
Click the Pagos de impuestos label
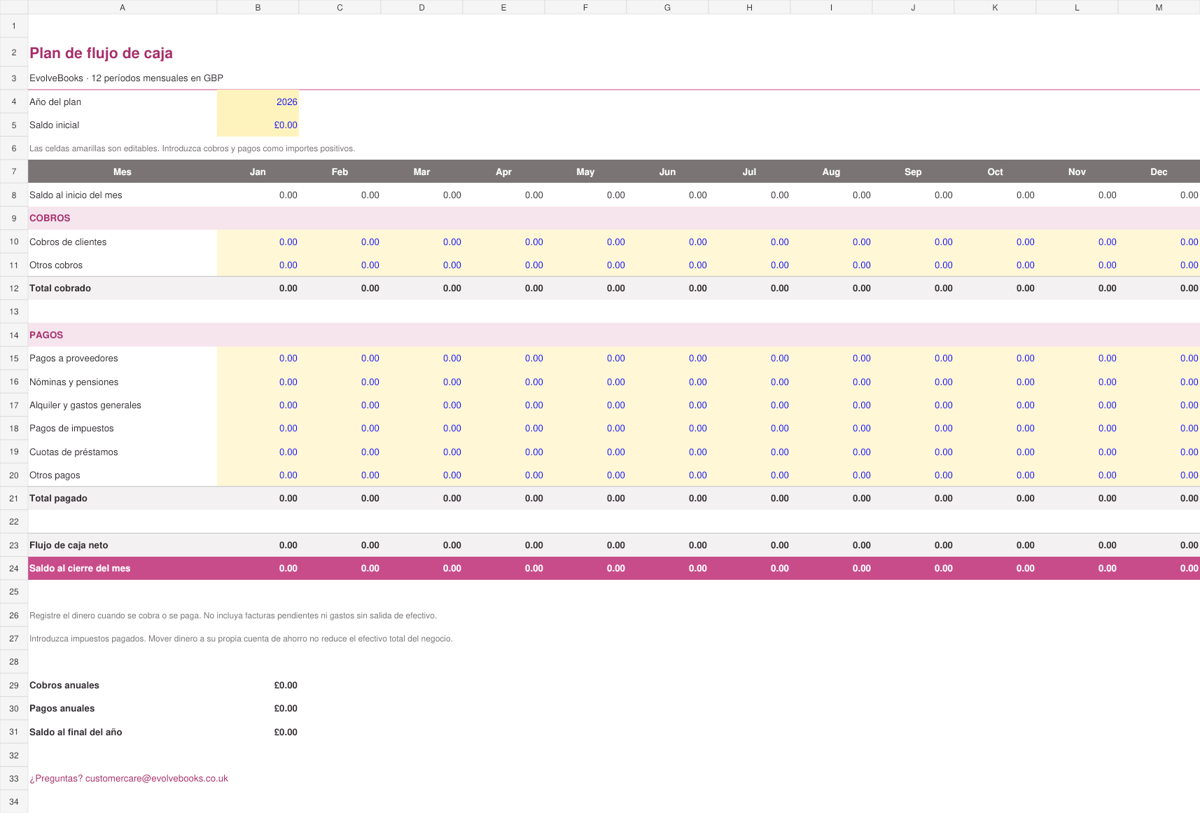[x=71, y=428]
